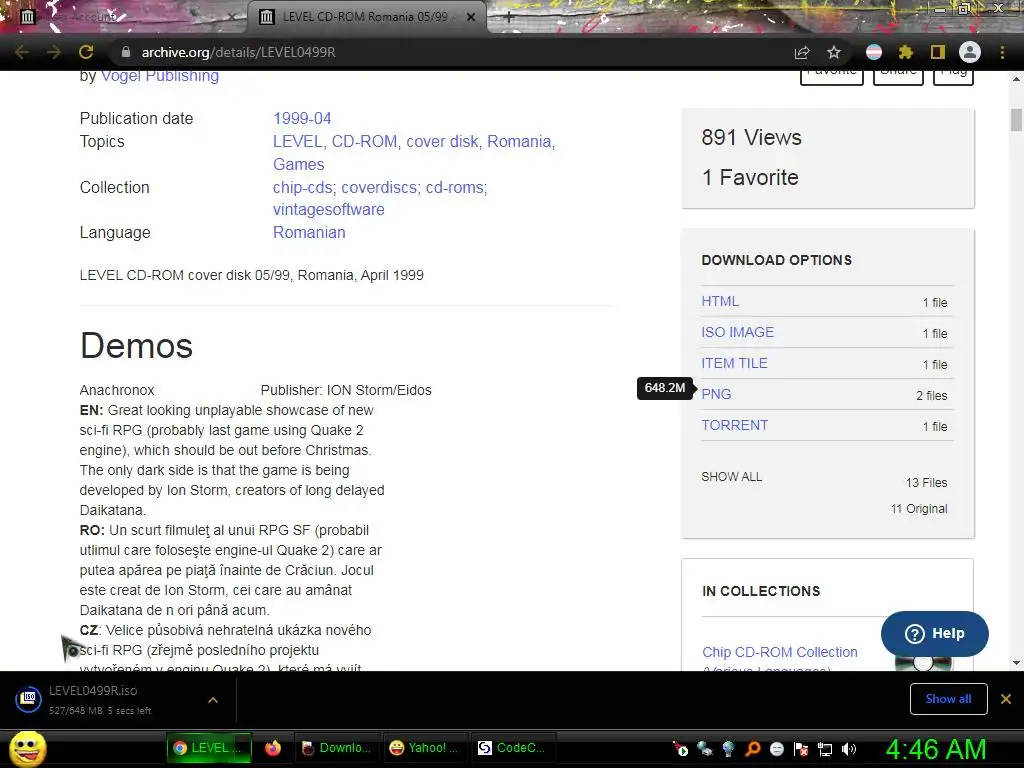Click the orange magnifier tray icon

click(753, 748)
